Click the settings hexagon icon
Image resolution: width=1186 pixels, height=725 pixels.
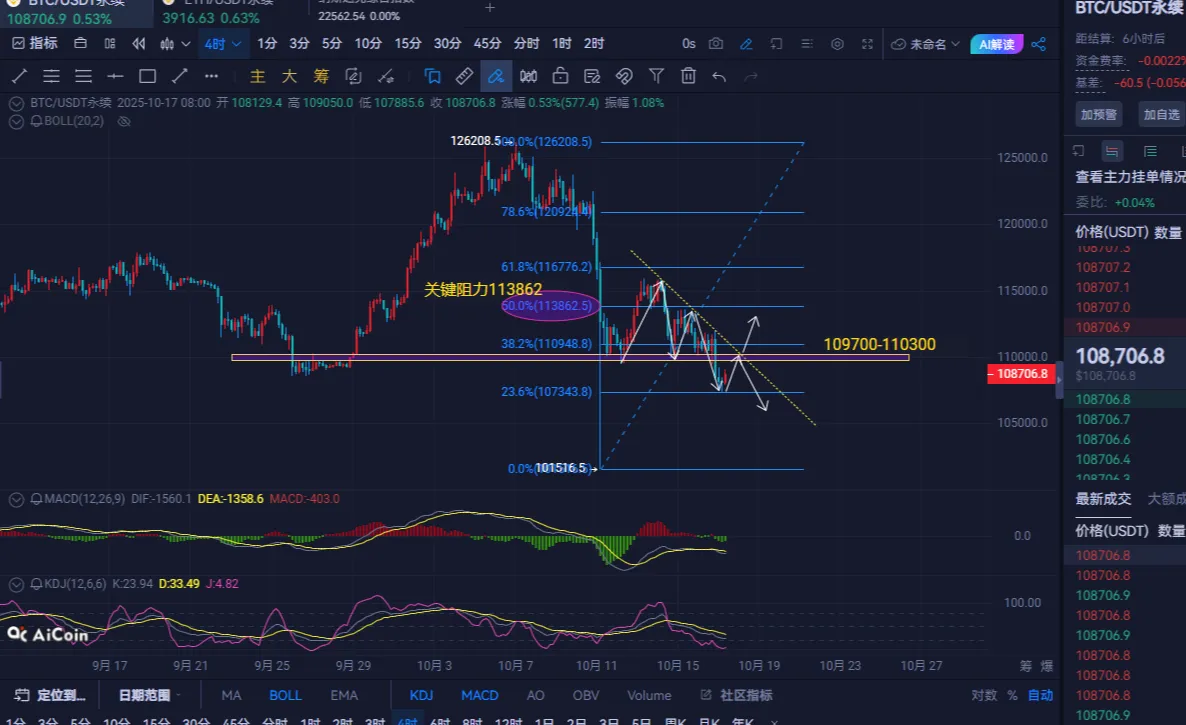tap(837, 44)
